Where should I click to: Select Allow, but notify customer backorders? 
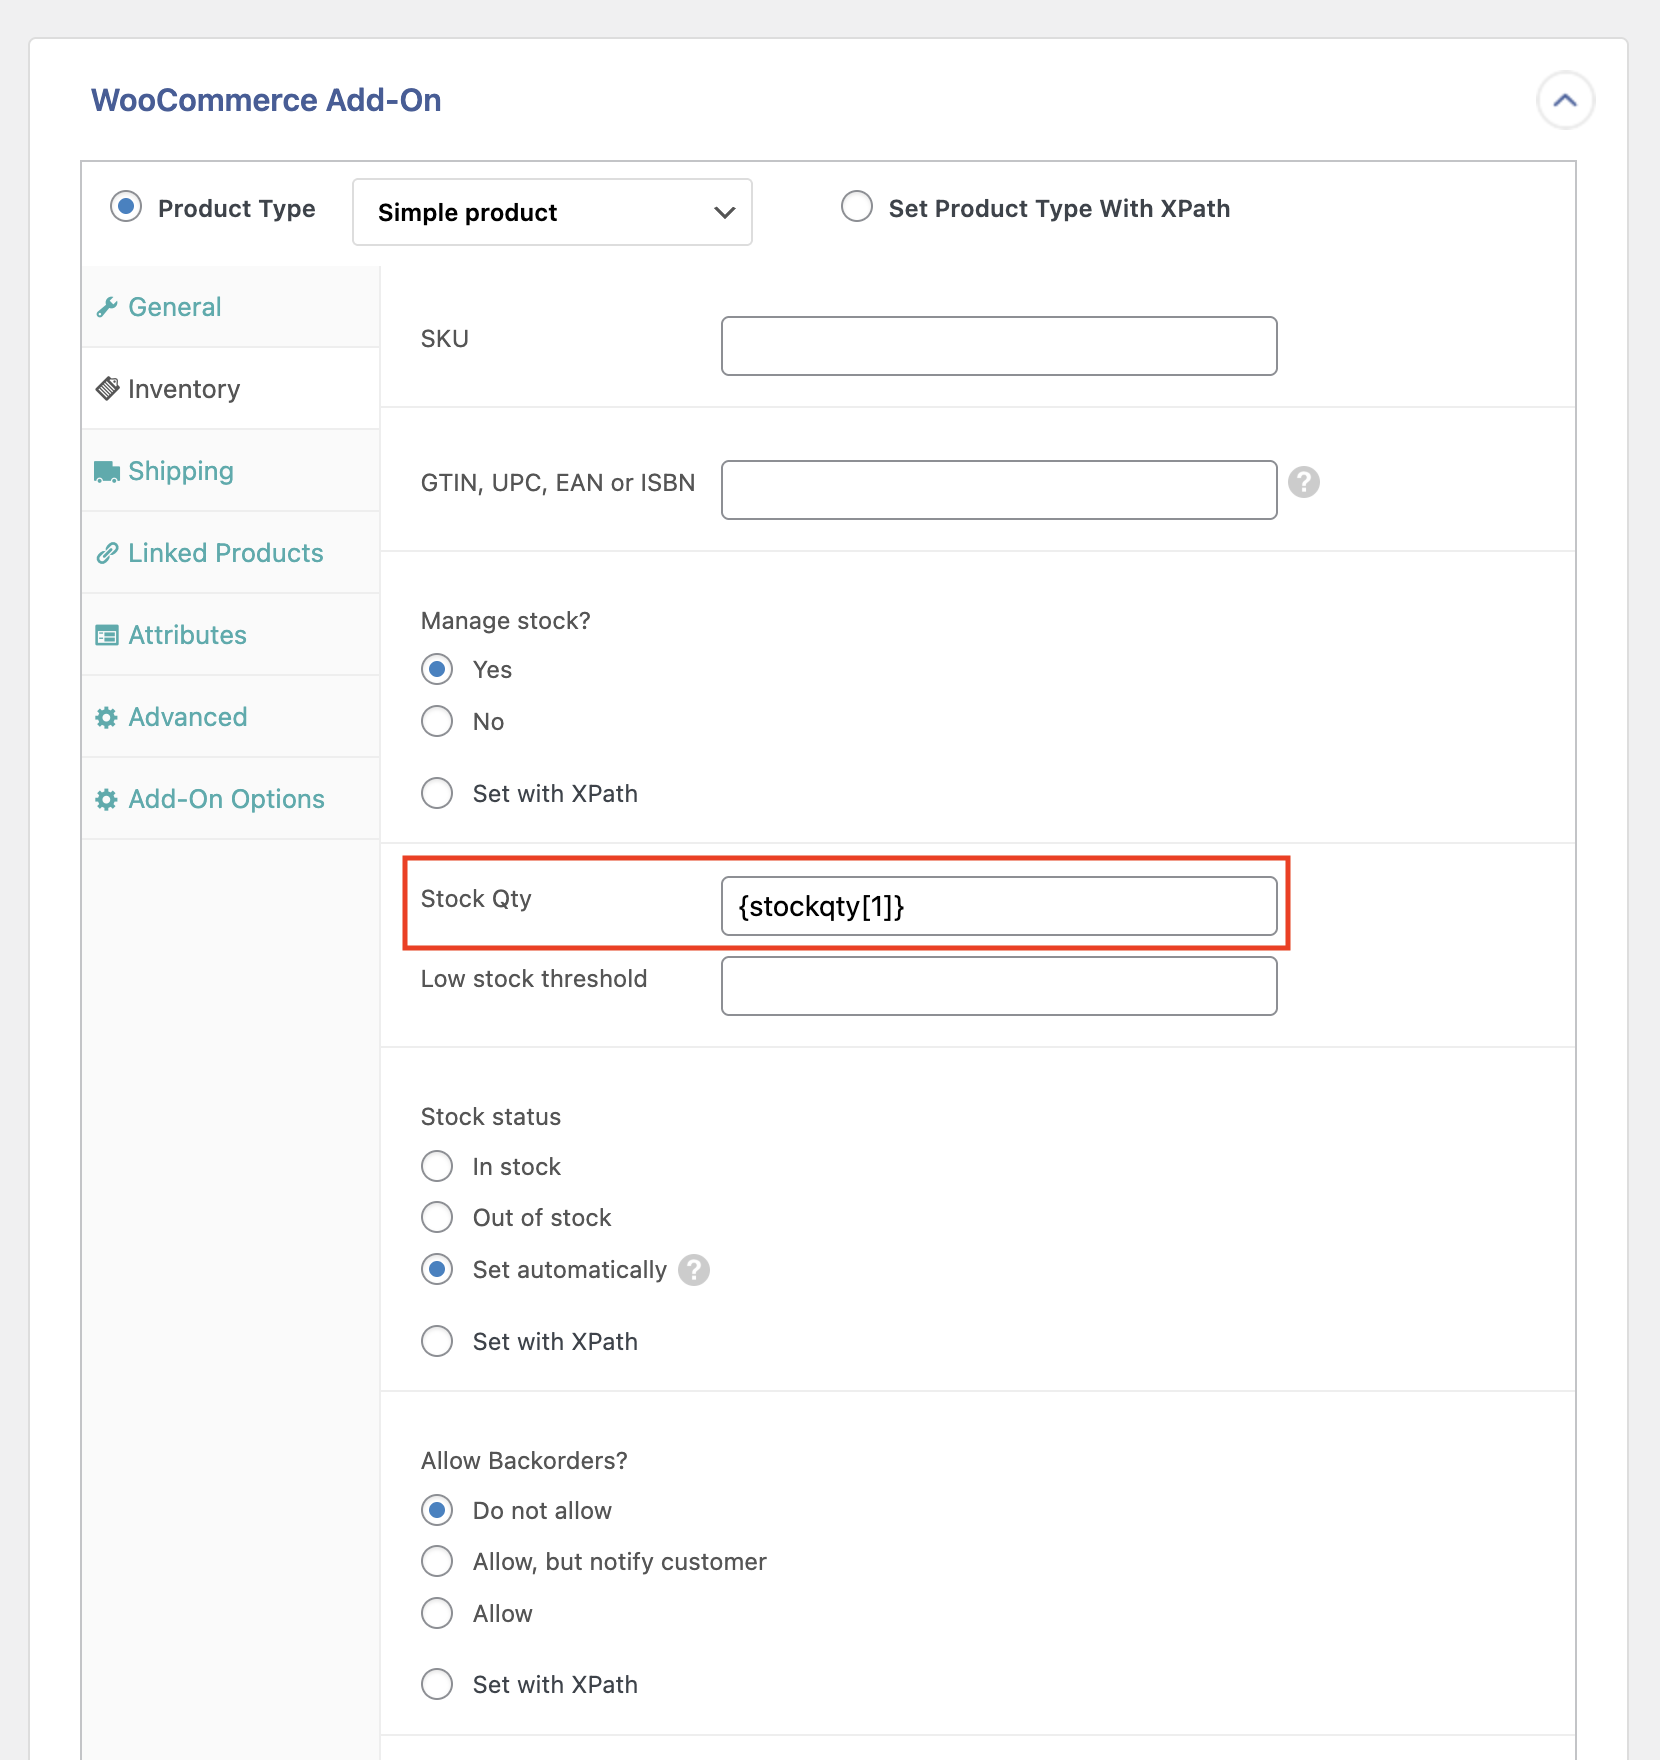pyautogui.click(x=437, y=1561)
